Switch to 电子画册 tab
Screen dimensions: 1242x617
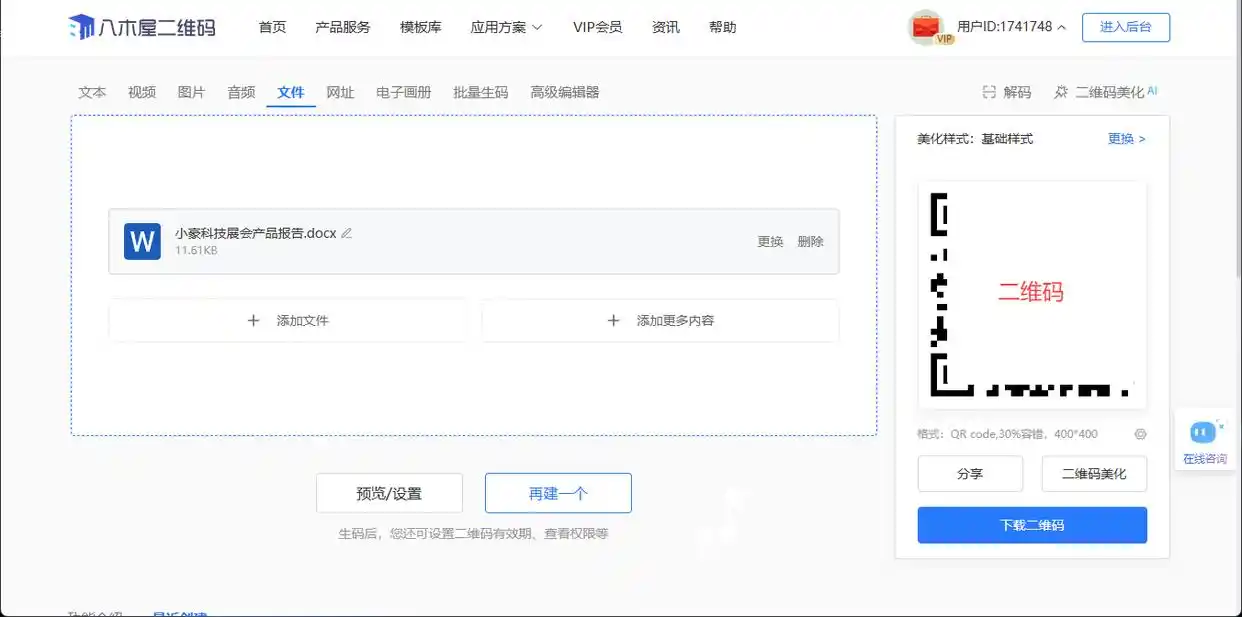pyautogui.click(x=404, y=92)
